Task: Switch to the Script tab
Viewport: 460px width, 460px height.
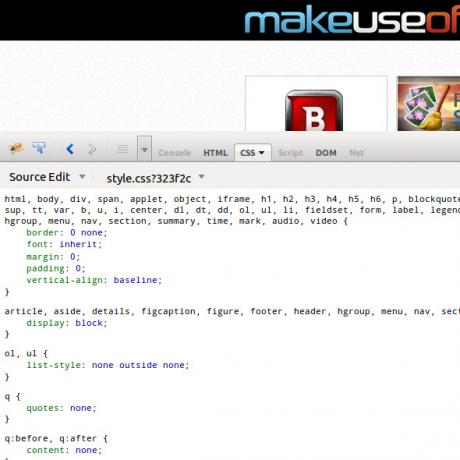Action: tap(290, 153)
